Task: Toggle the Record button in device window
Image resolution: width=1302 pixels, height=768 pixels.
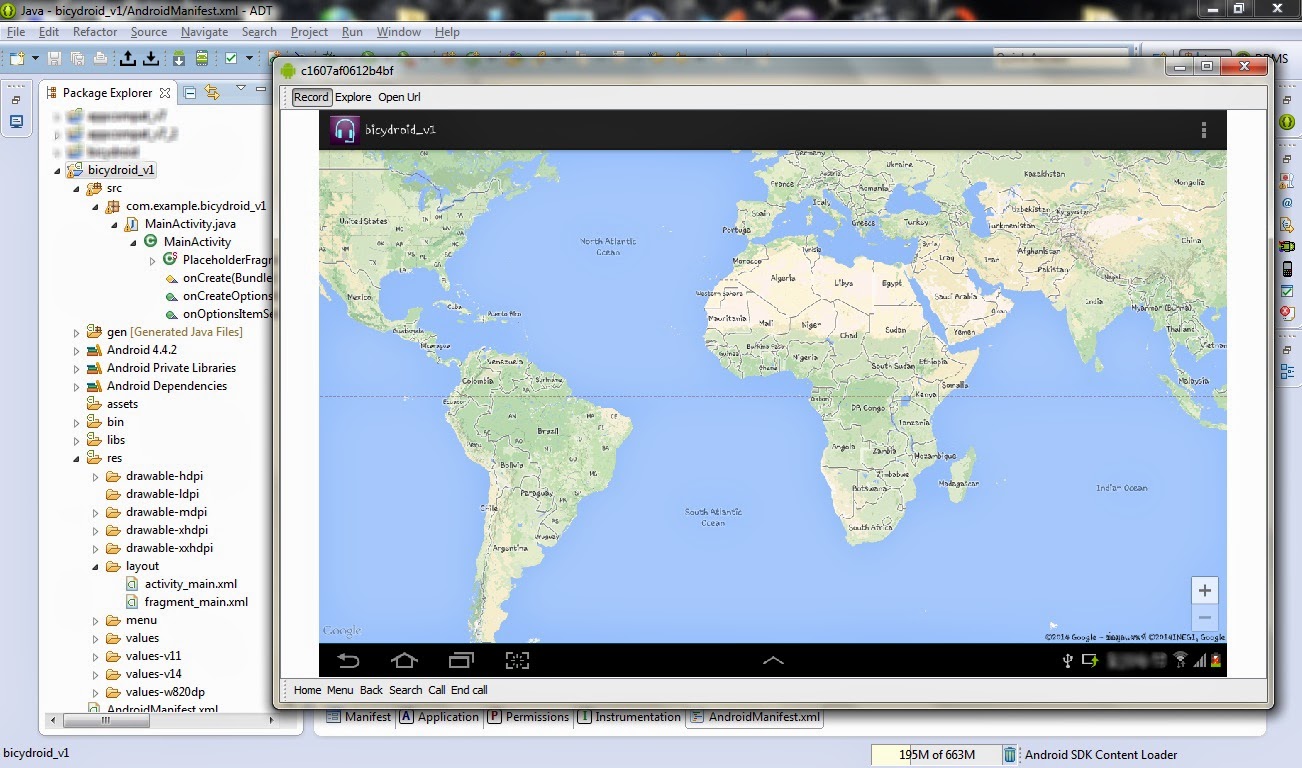Action: point(311,97)
